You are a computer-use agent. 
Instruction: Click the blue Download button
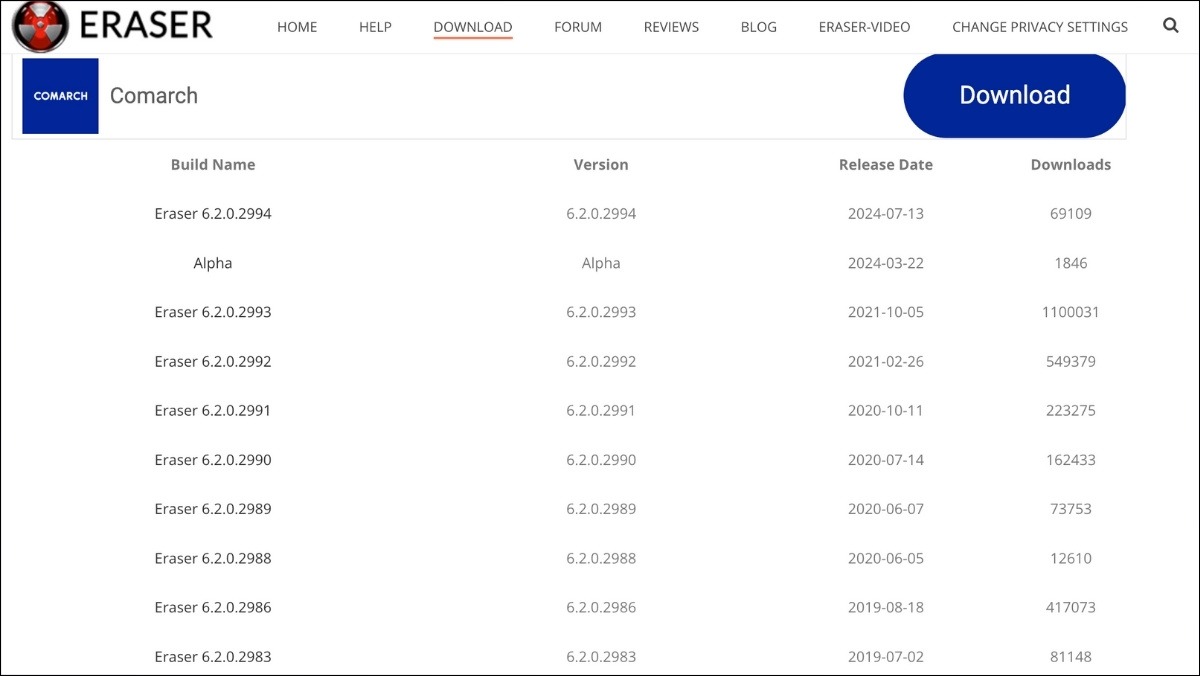[x=1015, y=95]
